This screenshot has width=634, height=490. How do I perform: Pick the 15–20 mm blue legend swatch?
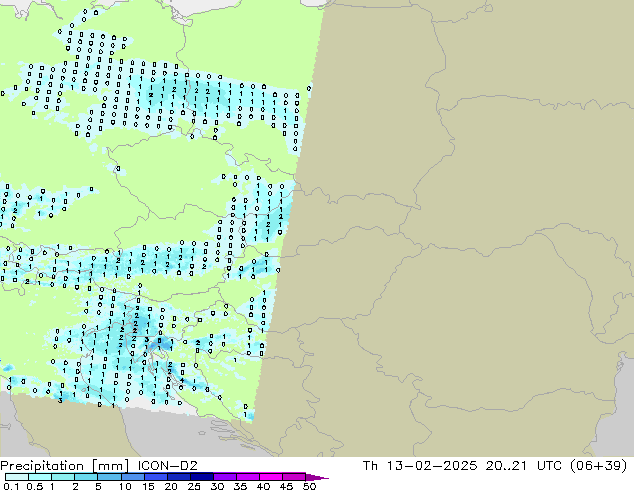pyautogui.click(x=155, y=477)
